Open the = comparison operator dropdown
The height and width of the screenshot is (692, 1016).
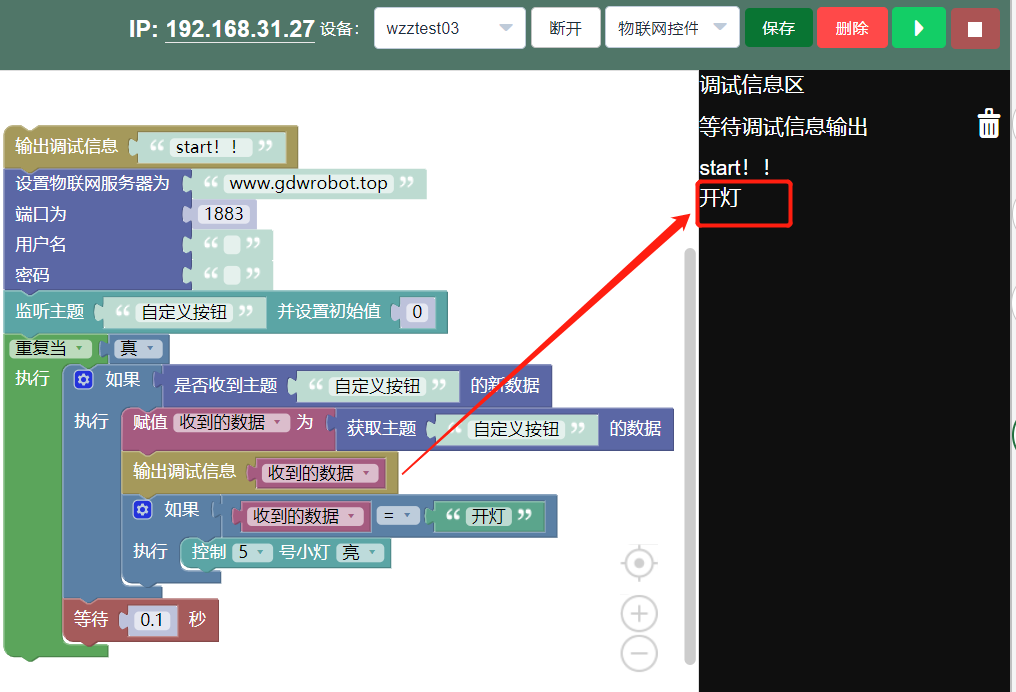[x=397, y=516]
